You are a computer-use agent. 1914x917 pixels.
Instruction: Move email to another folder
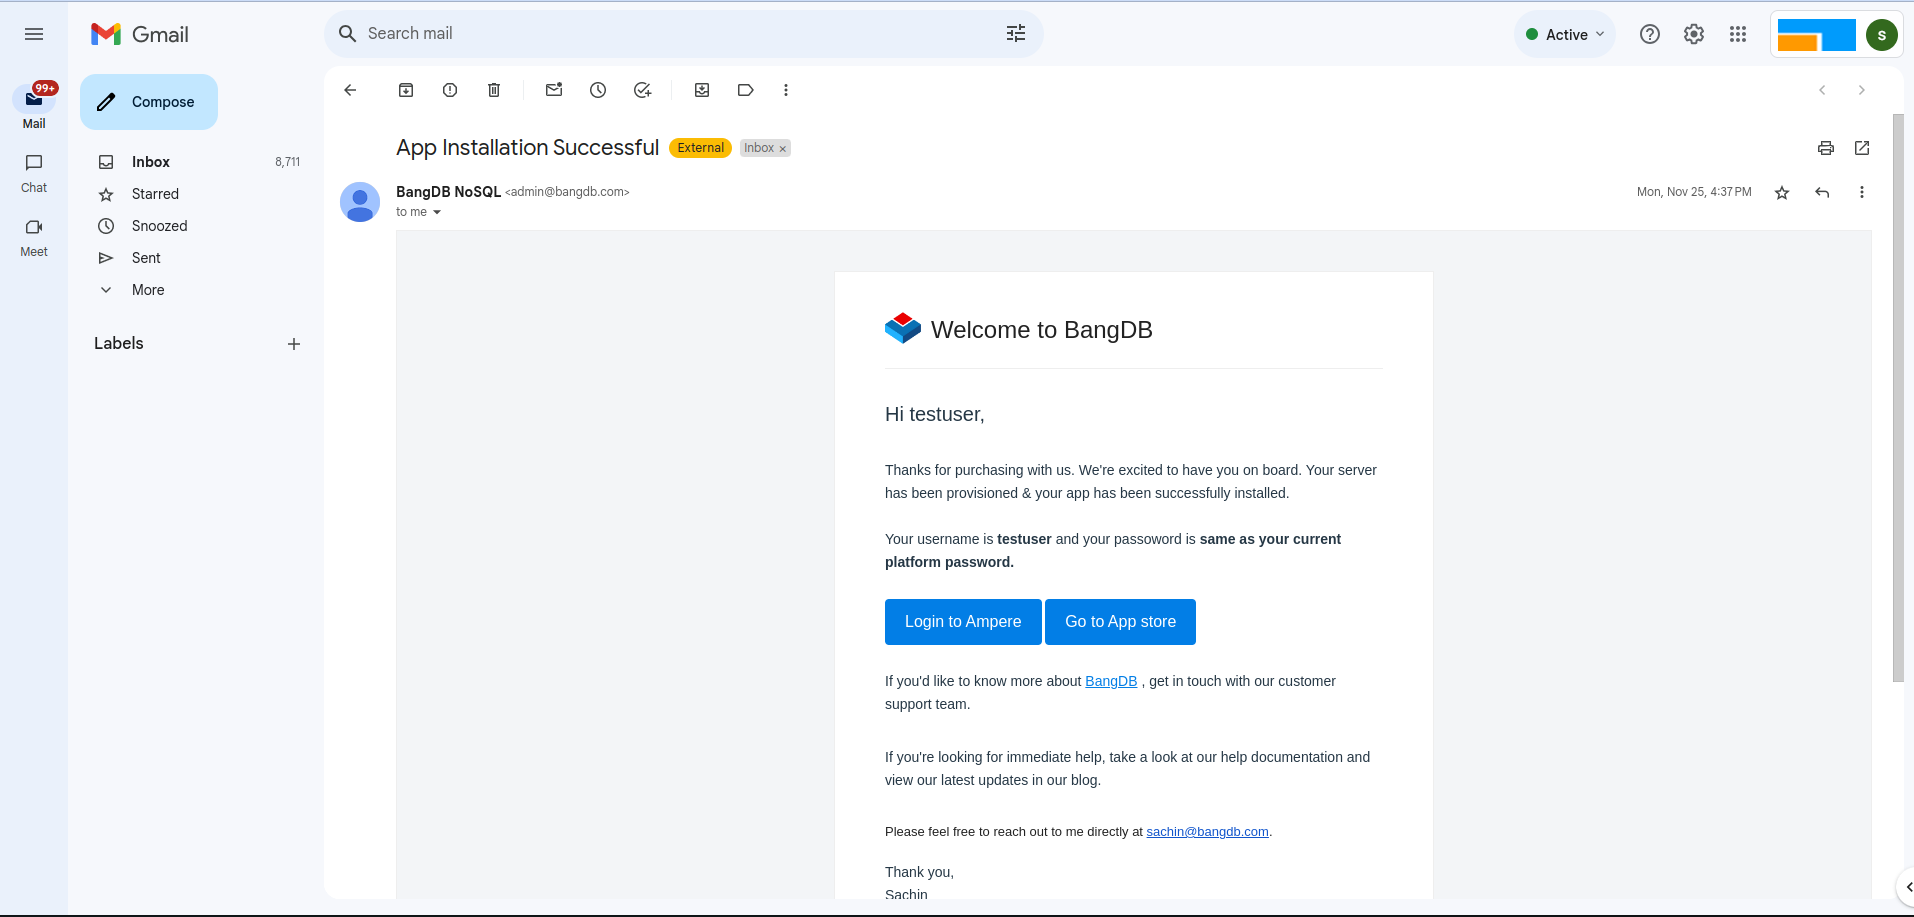(x=702, y=90)
